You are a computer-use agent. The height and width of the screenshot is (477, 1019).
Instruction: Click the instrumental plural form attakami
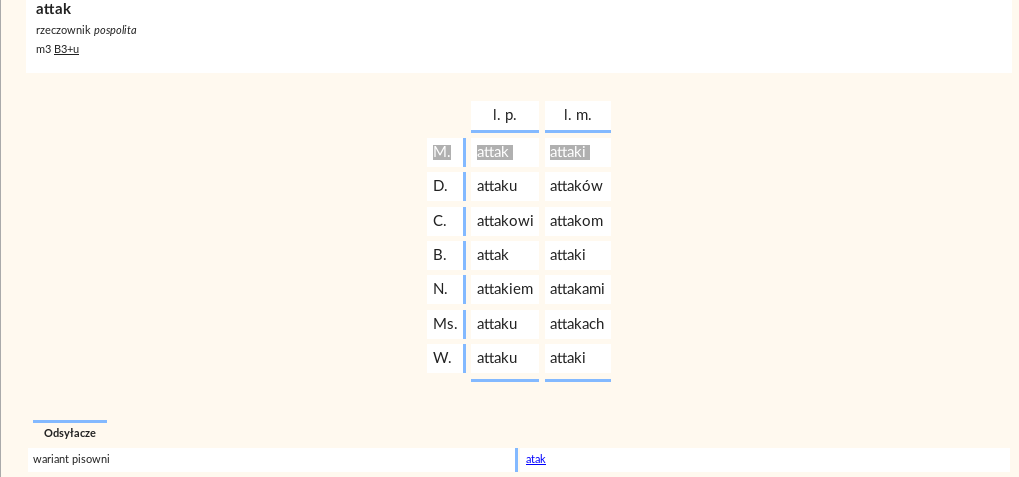[576, 289]
